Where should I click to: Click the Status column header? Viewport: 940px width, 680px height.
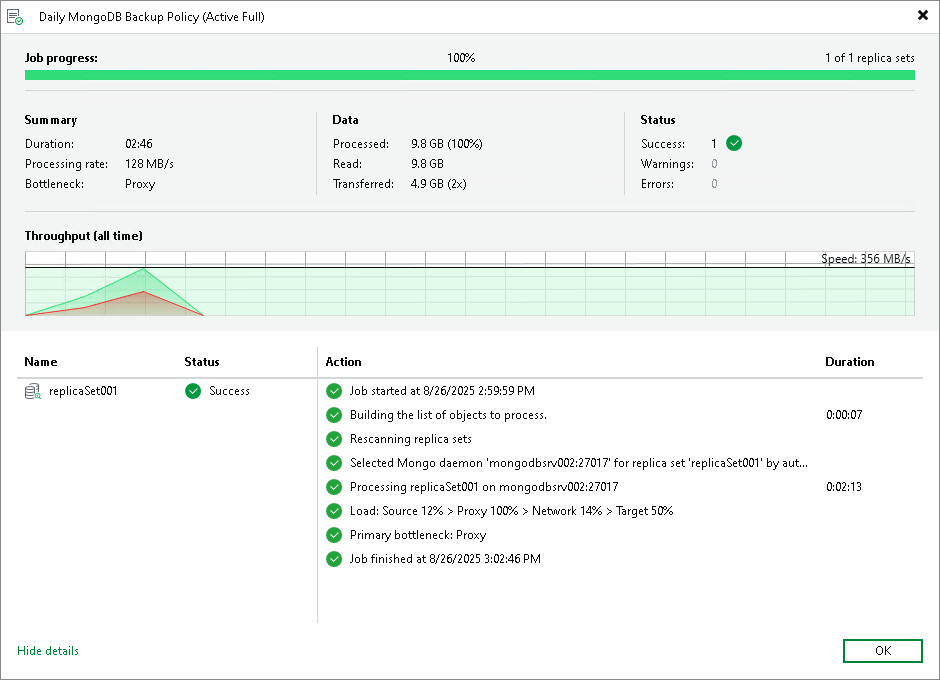(x=202, y=362)
